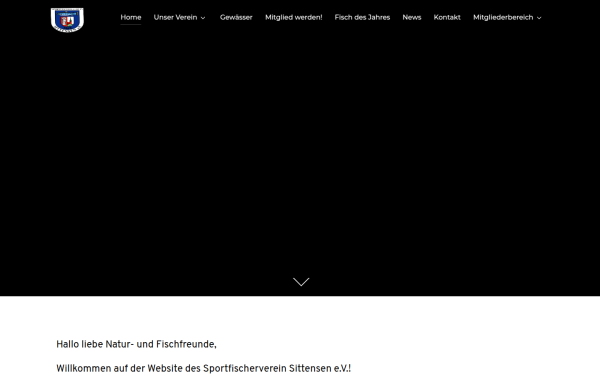Click the text 'Hallo liebe Natur- und Fischfreunde,'
600x375 pixels.
click(136, 344)
